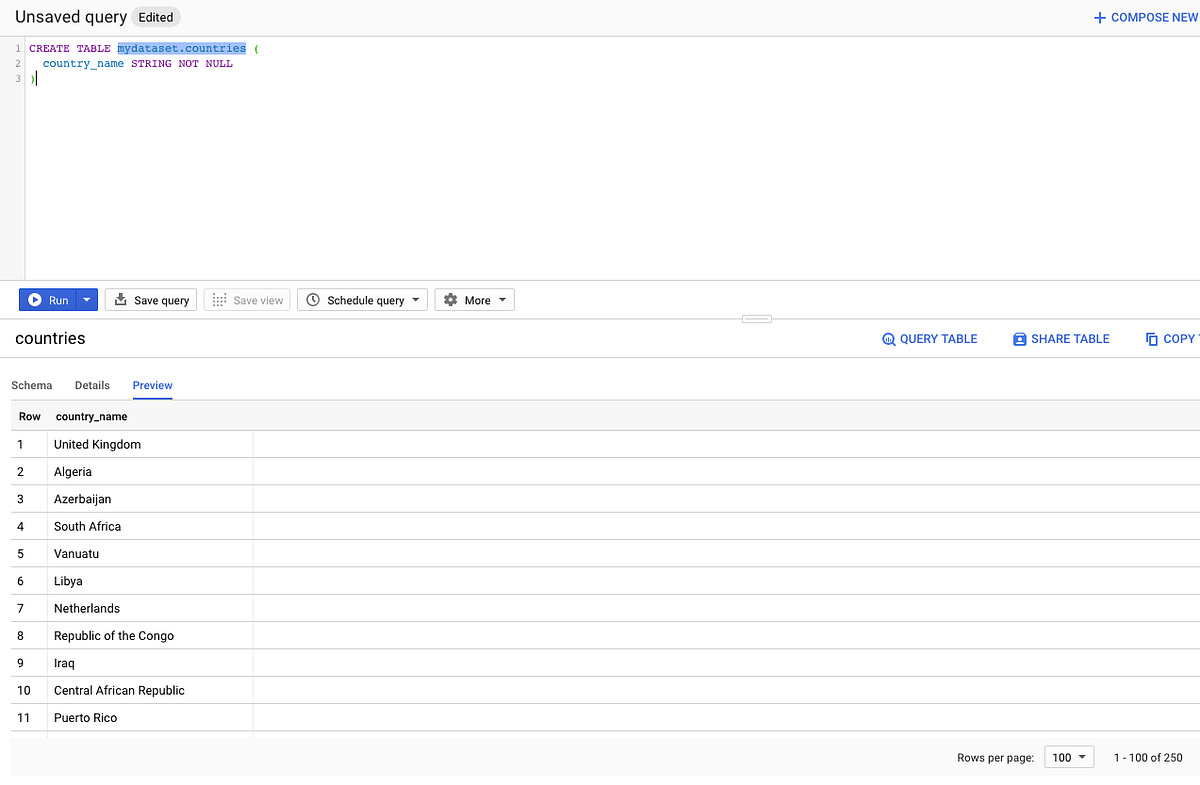Click the Copy table icon
This screenshot has height=785, width=1200.
click(x=1152, y=339)
